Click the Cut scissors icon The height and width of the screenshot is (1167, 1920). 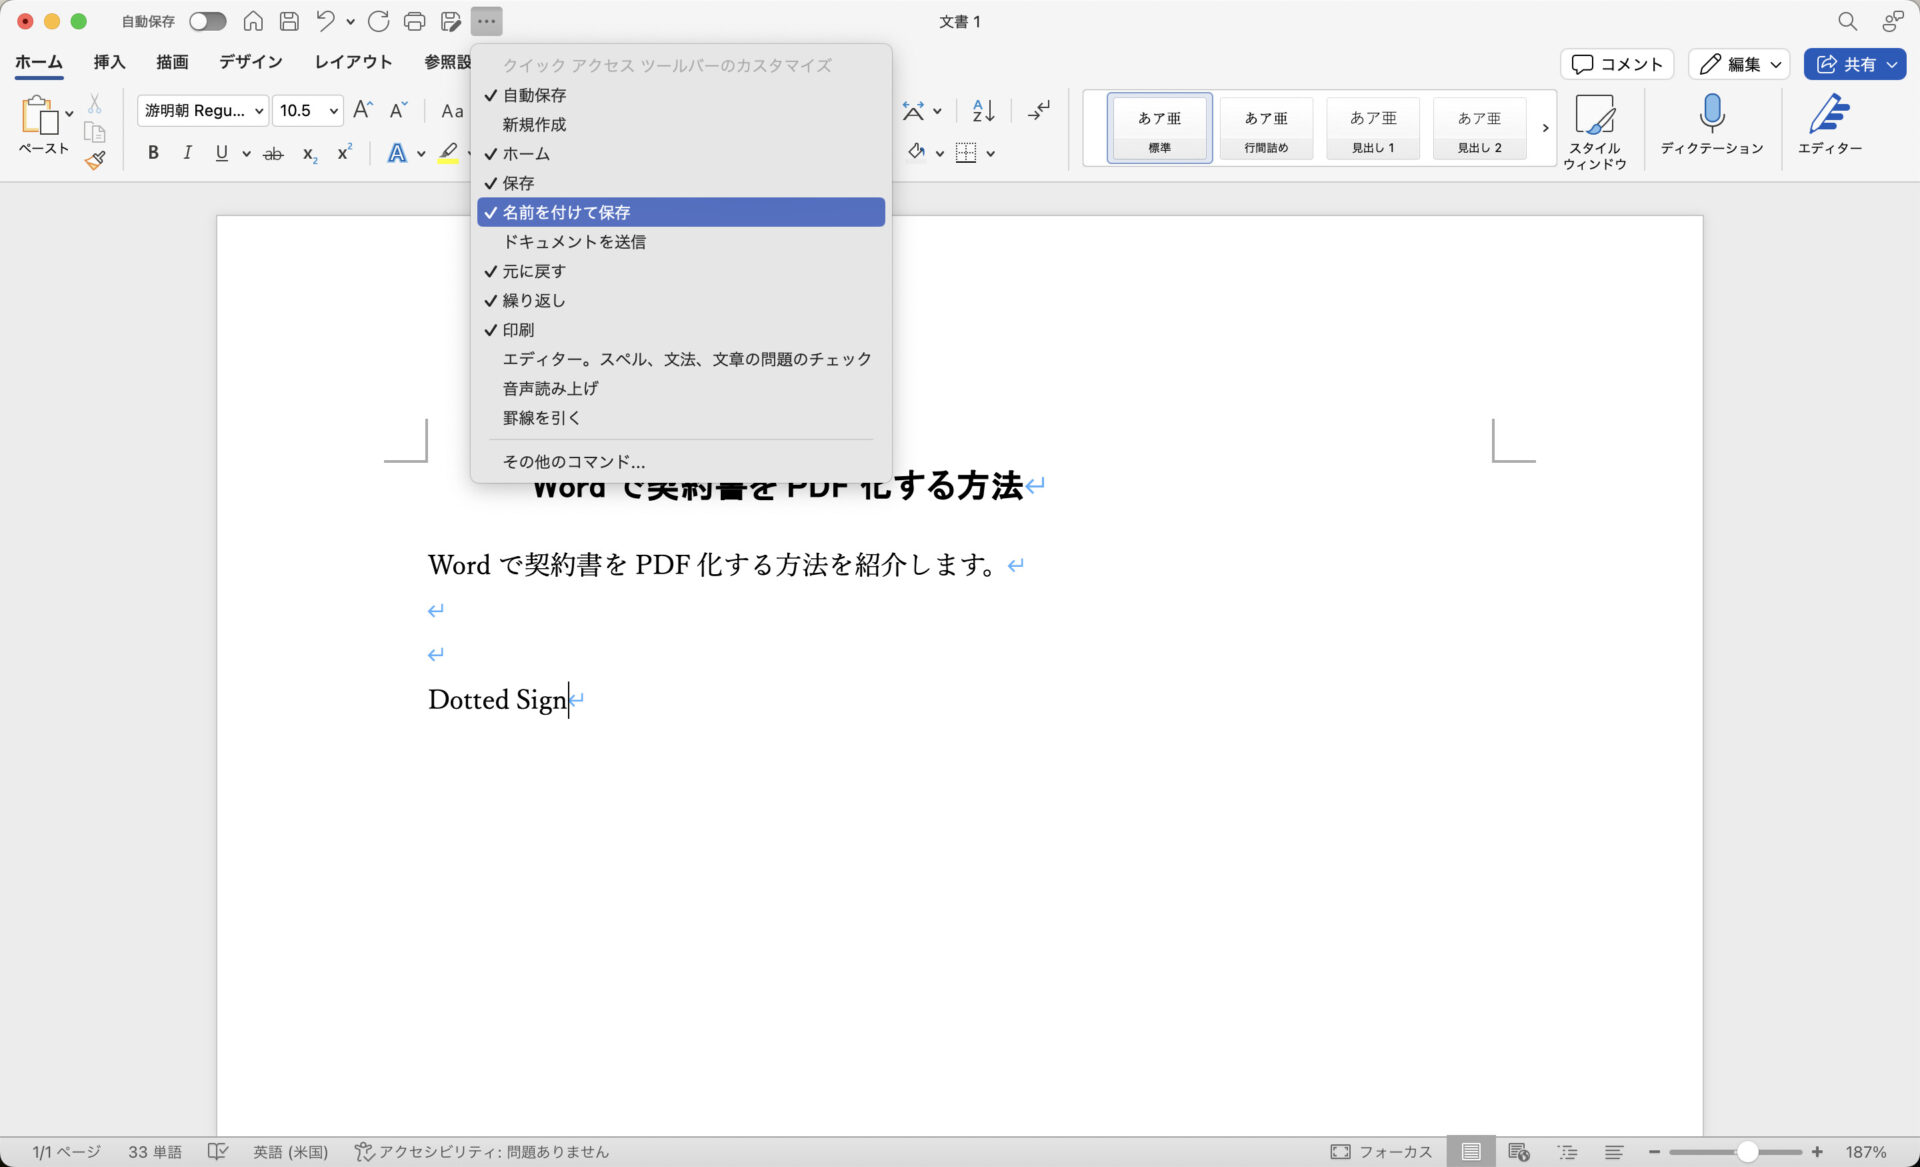(x=95, y=104)
